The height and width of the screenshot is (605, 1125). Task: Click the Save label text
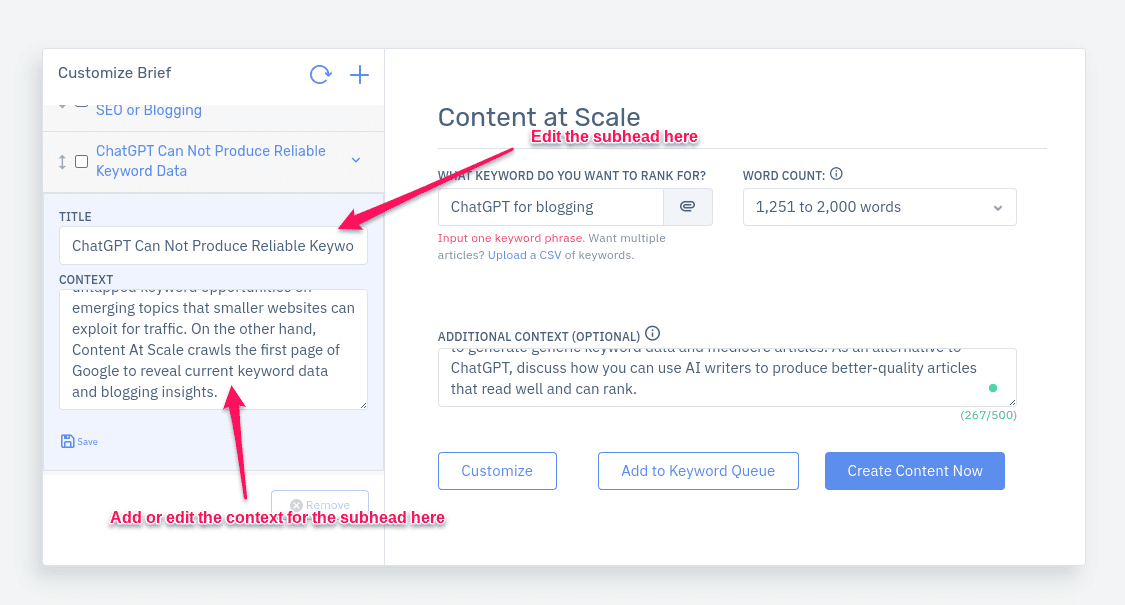pos(88,442)
